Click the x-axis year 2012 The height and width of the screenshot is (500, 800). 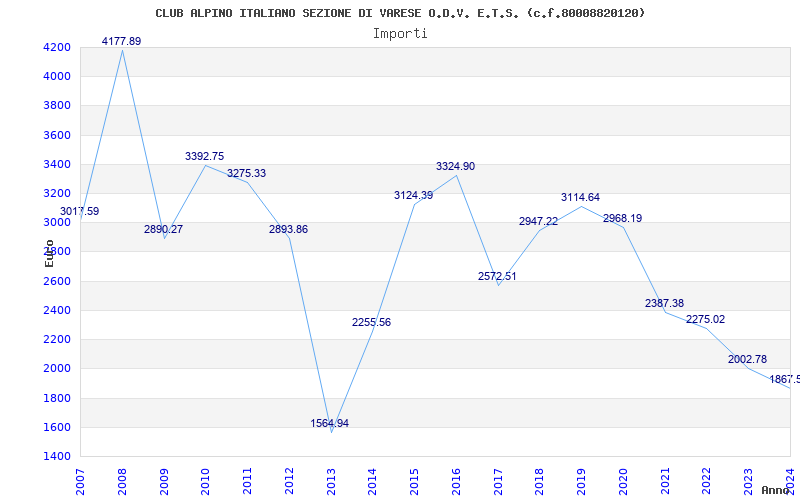(289, 482)
